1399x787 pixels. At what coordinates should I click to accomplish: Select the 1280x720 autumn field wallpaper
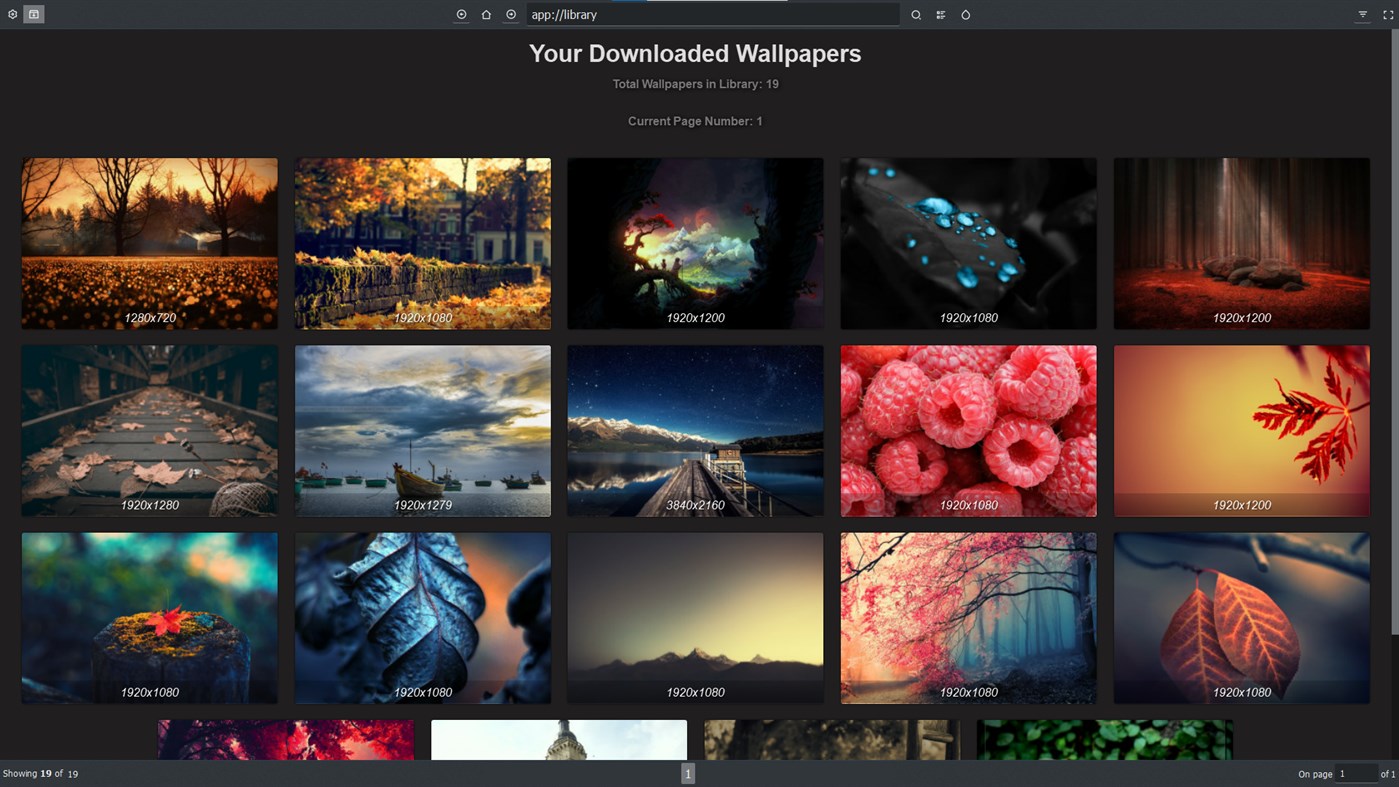[x=149, y=243]
